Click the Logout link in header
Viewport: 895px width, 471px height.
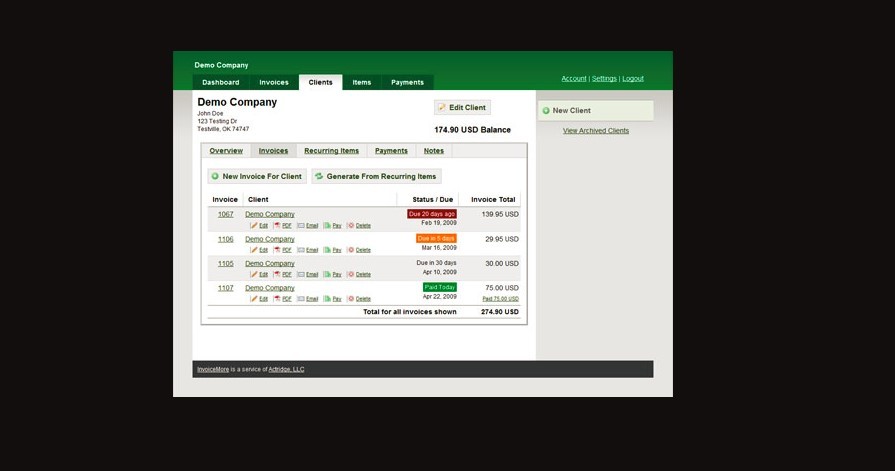pos(632,79)
